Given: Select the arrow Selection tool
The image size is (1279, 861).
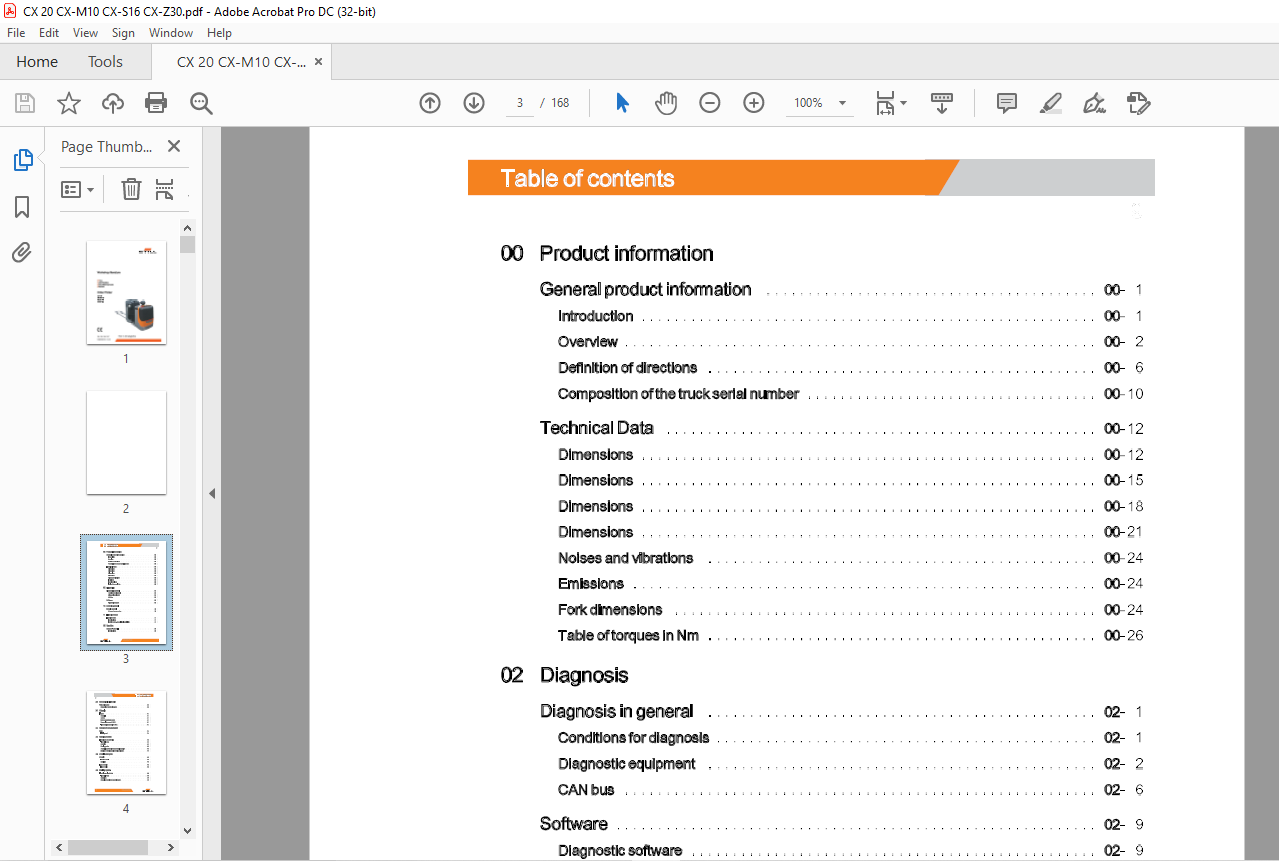Looking at the screenshot, I should (622, 103).
